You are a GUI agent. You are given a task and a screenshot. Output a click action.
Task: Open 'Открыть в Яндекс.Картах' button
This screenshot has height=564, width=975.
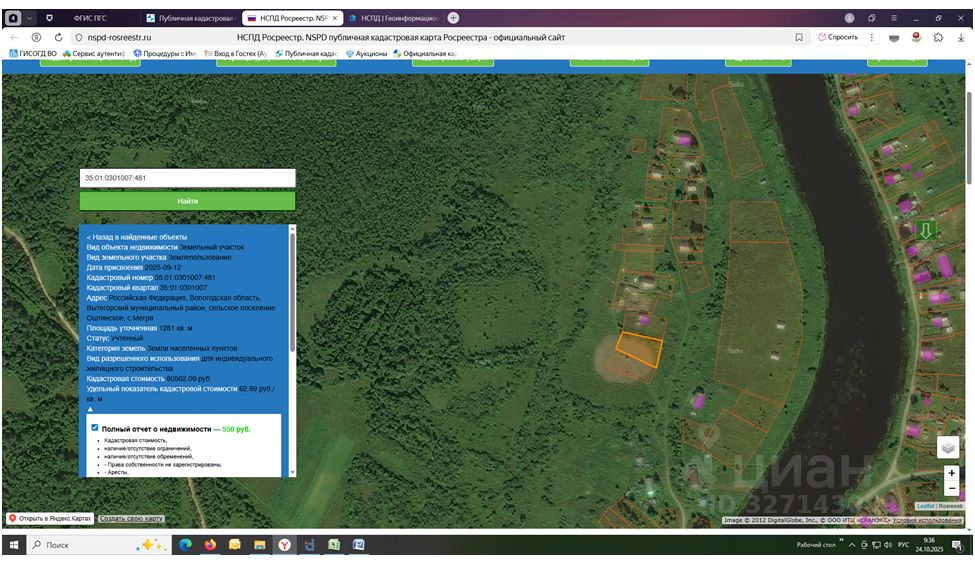[50, 518]
